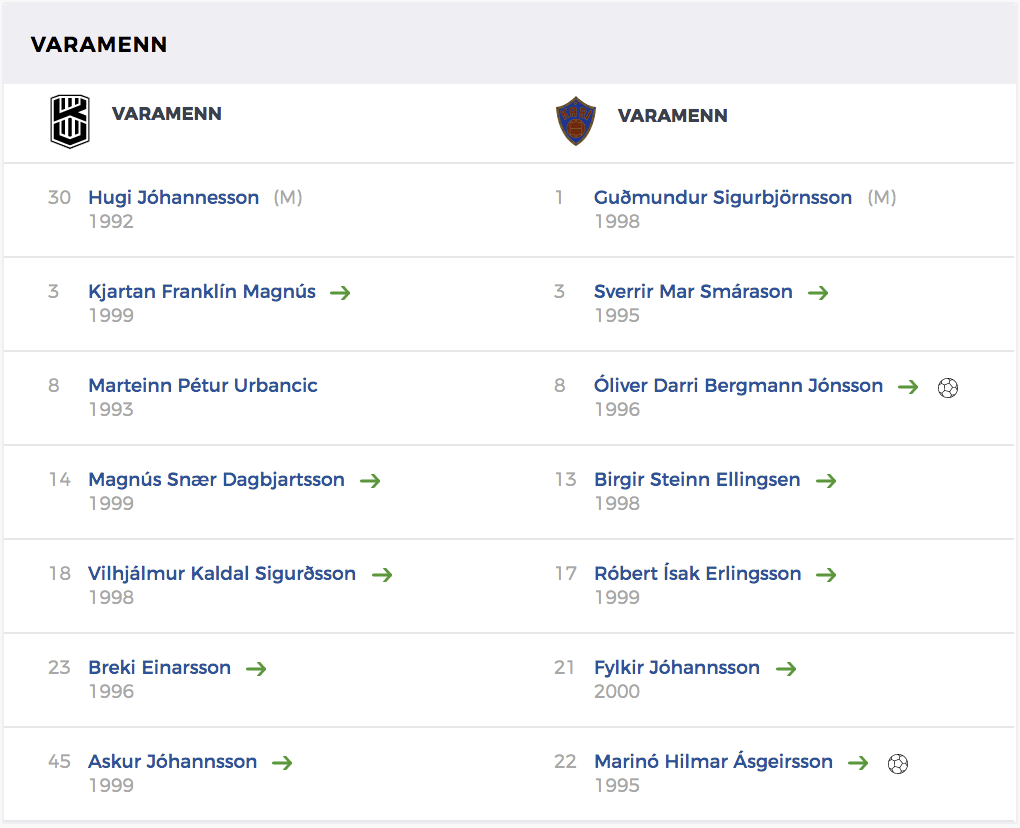Click the black-and-white KV club crest
1020x828 pixels.
(70, 122)
